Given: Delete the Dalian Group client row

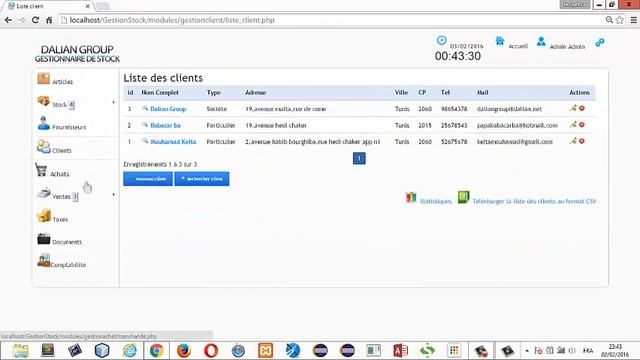Looking at the screenshot, I should pos(582,108).
